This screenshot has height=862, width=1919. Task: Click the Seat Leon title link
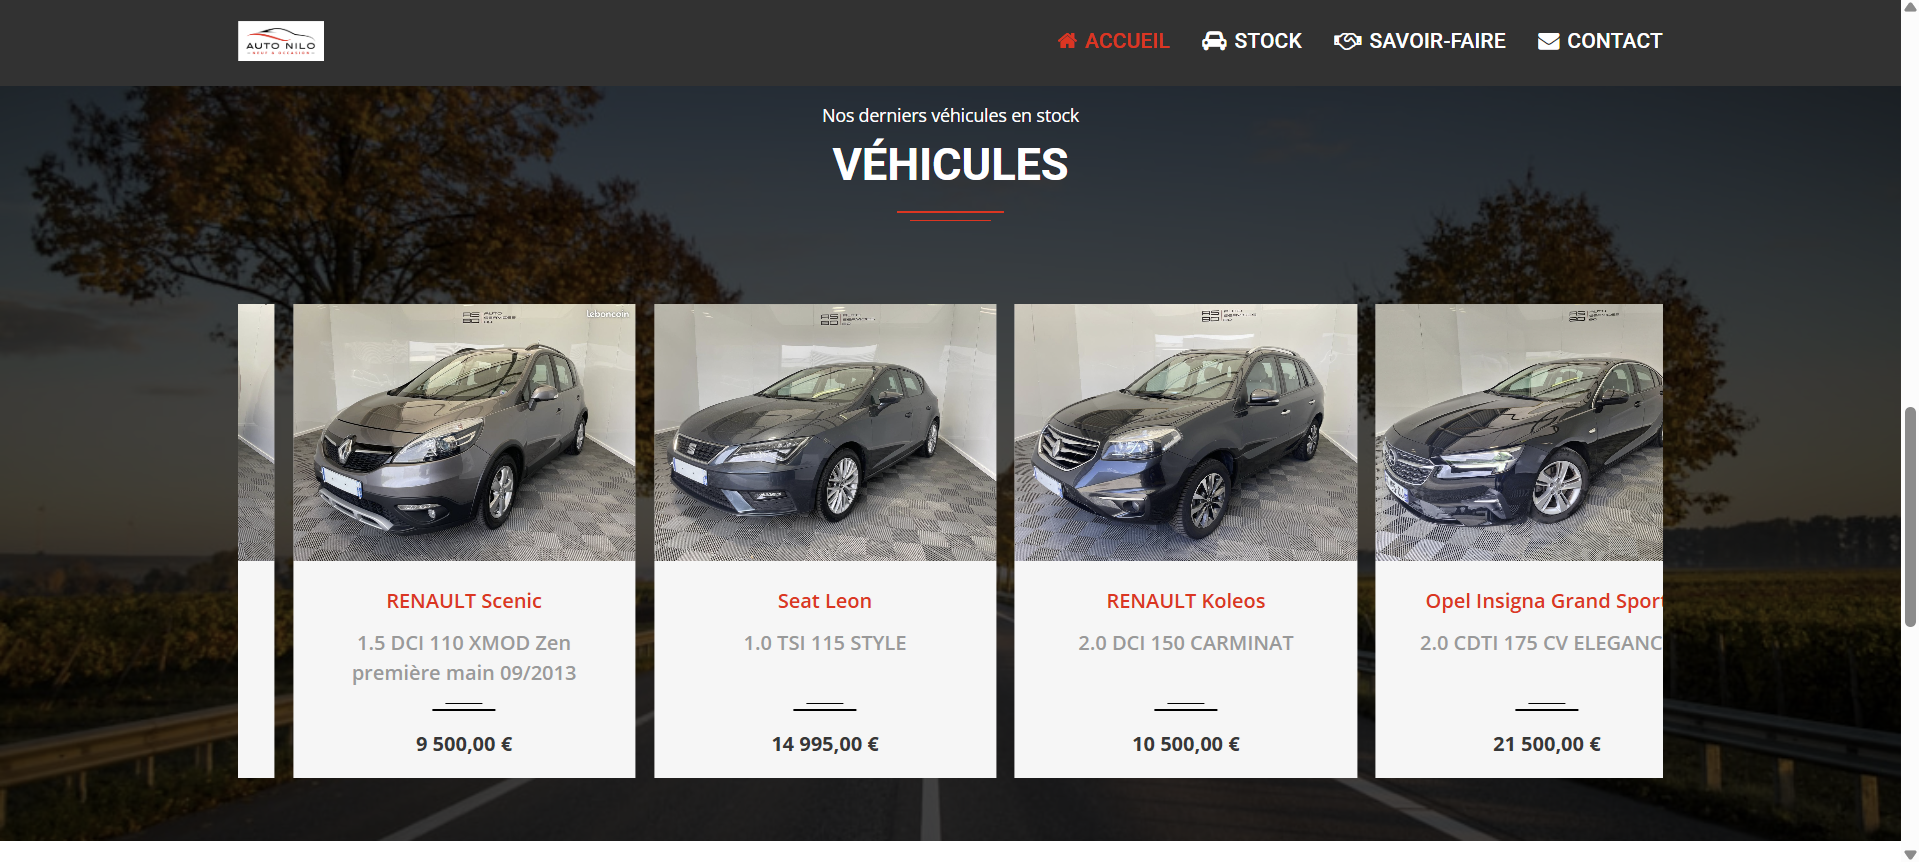(825, 601)
